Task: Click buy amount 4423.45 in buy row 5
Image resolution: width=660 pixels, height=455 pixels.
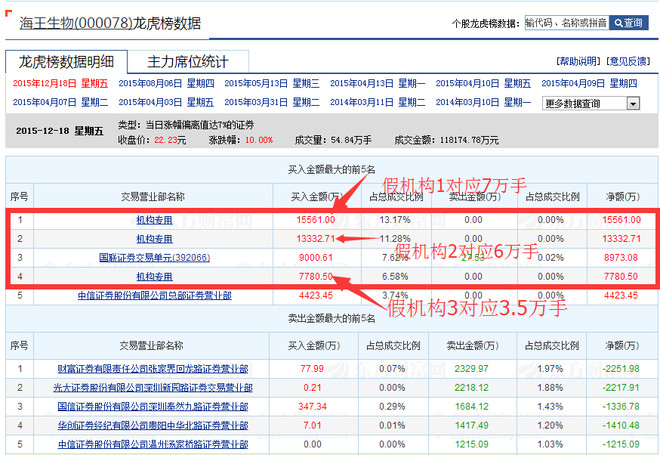Action: tap(316, 295)
